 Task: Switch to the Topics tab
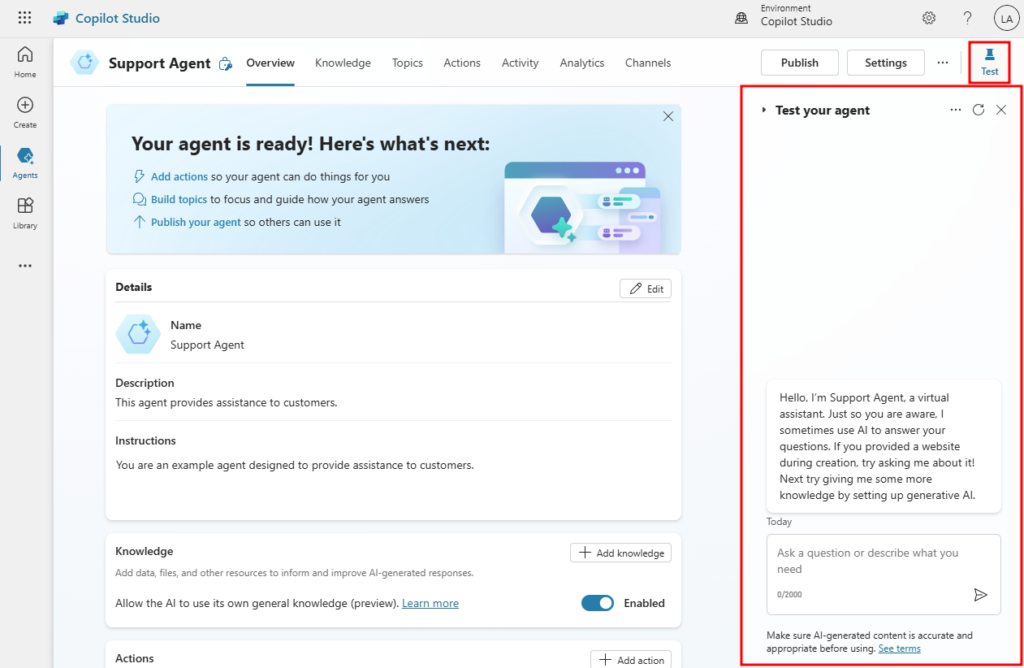tap(407, 63)
